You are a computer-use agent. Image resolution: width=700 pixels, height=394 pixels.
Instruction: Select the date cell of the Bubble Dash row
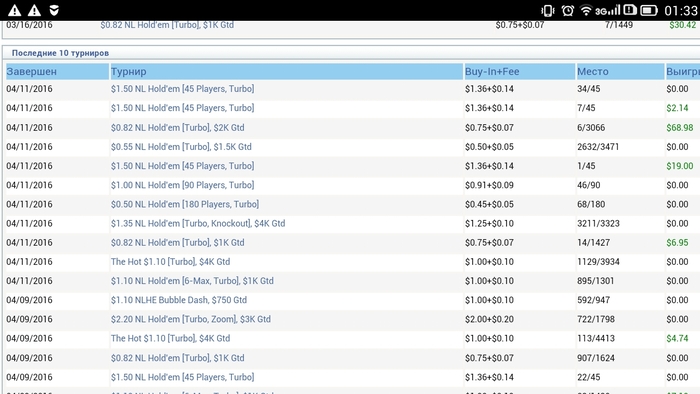(29, 300)
